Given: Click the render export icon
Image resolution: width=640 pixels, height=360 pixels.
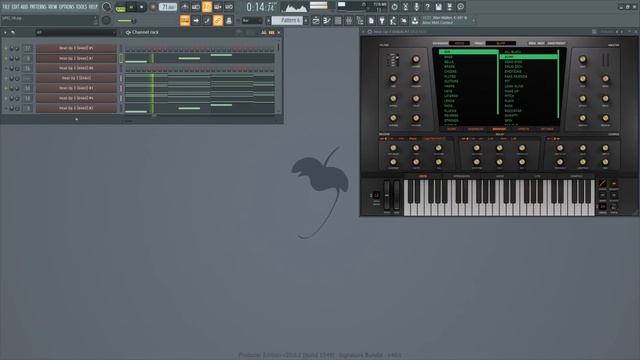Looking at the screenshot, I should coord(449,7).
